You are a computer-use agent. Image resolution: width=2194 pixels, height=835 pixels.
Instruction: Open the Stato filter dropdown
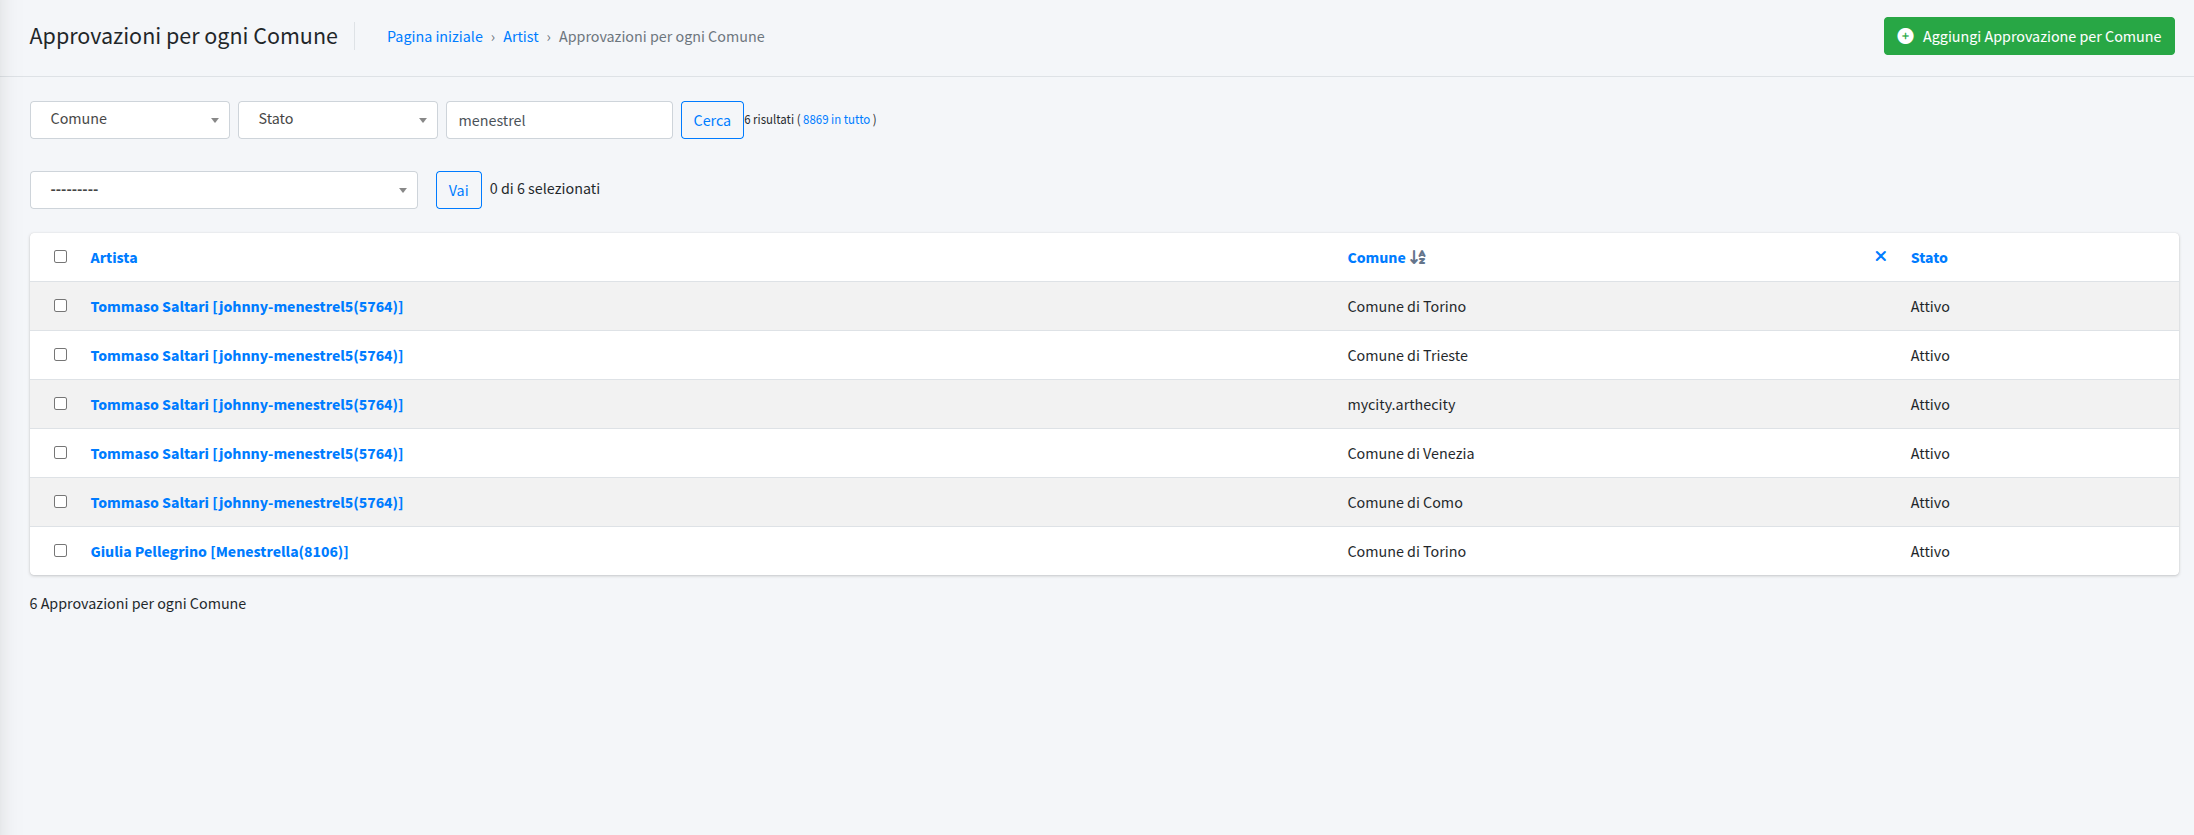tap(338, 120)
